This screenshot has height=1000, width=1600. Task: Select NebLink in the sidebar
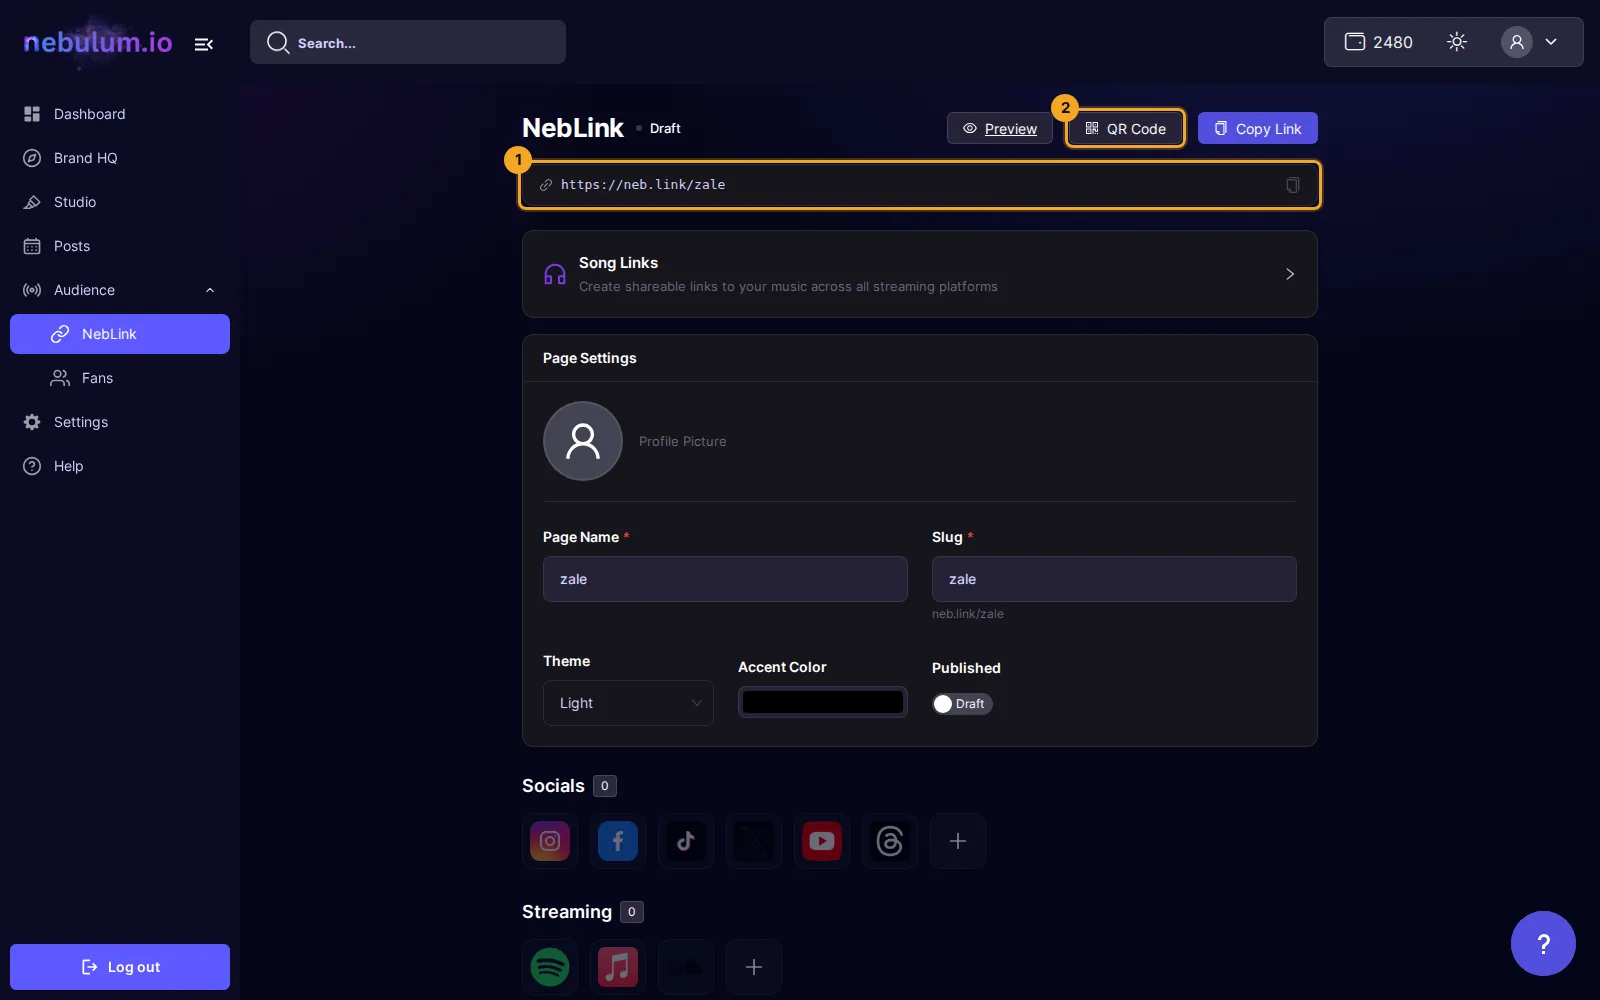[x=120, y=334]
